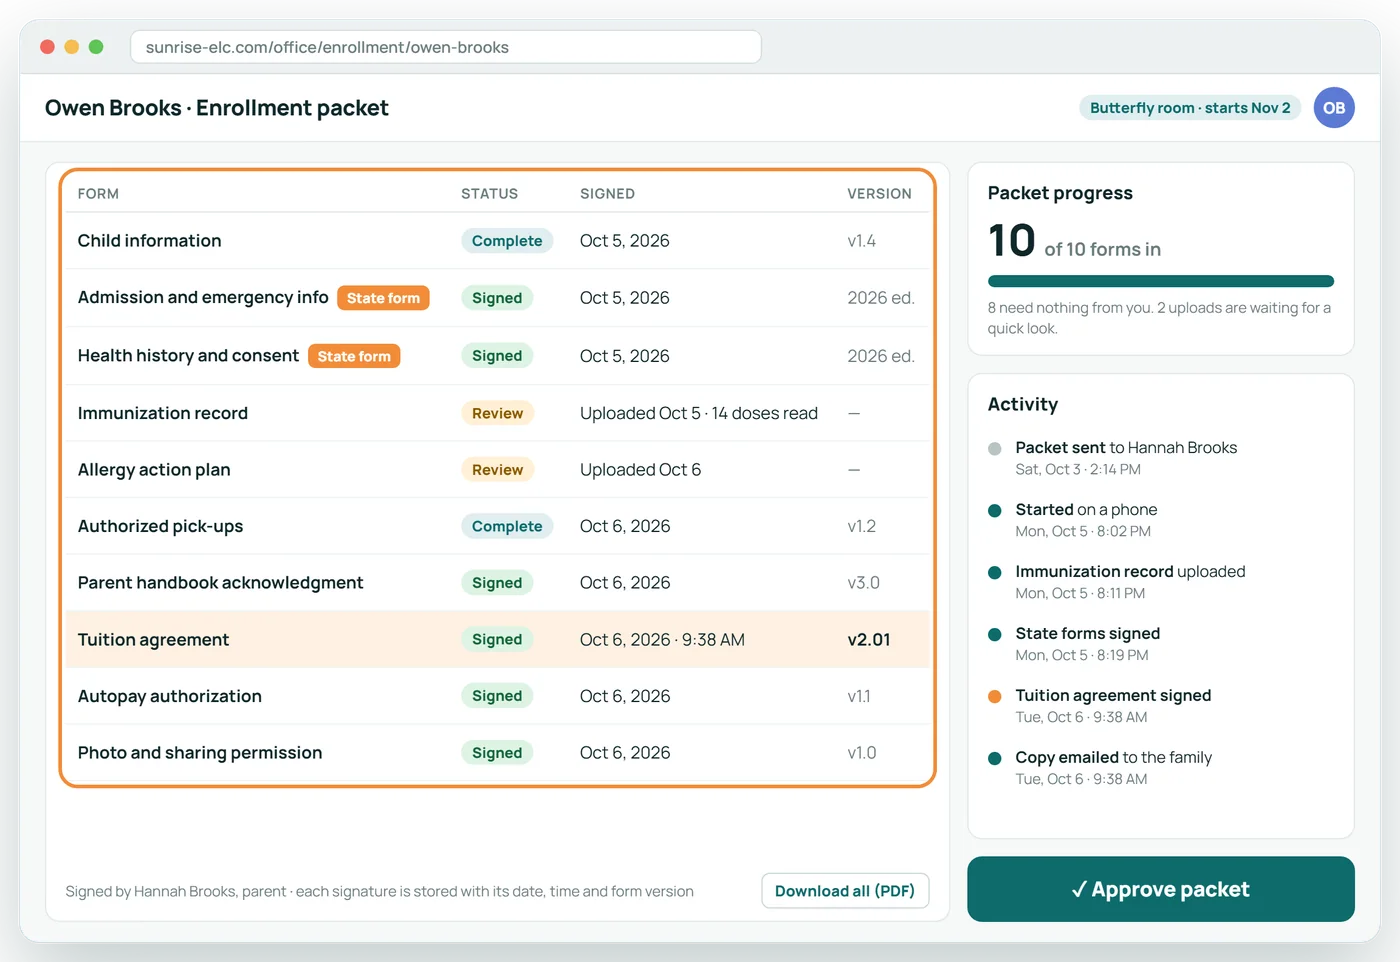Click Signed status on Tuition agreement

(x=497, y=640)
